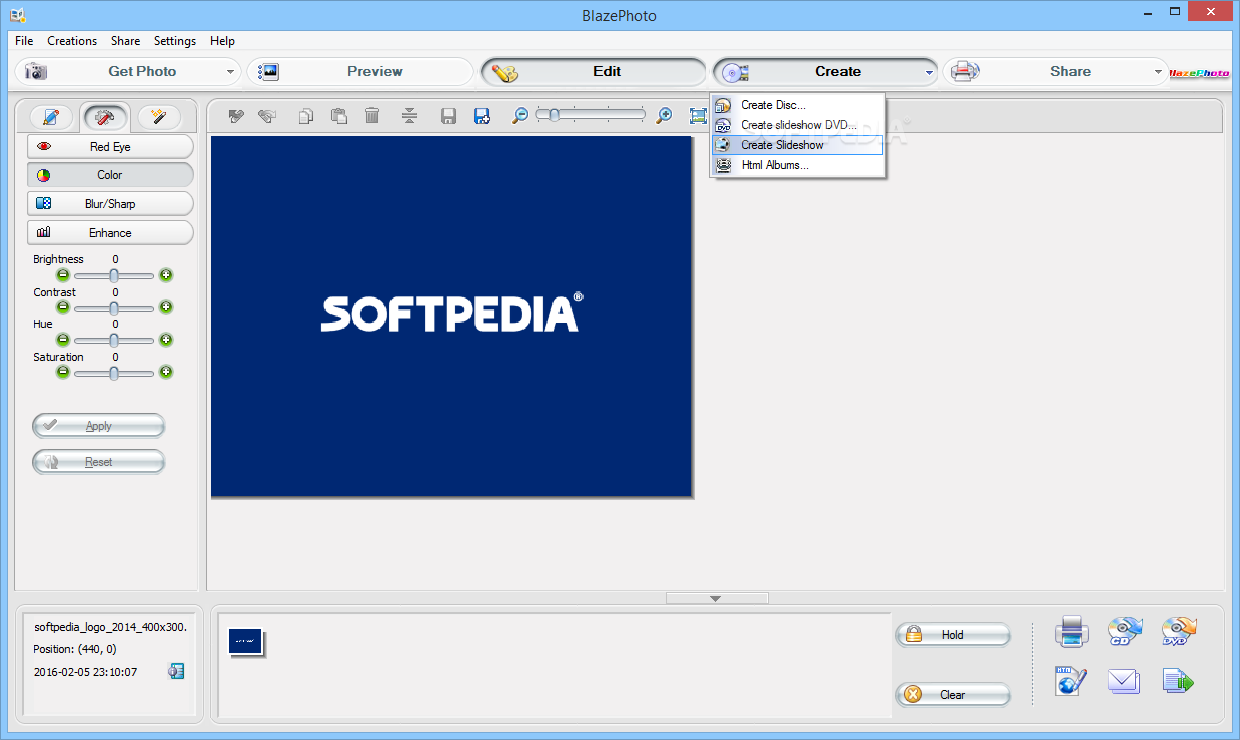Select the Color adjustment tool

tap(110, 175)
